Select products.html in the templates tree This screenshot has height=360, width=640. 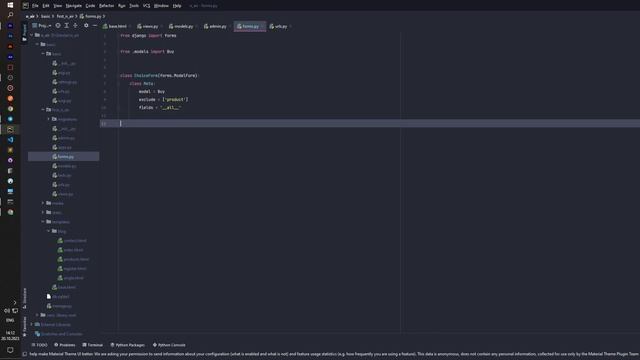73,259
